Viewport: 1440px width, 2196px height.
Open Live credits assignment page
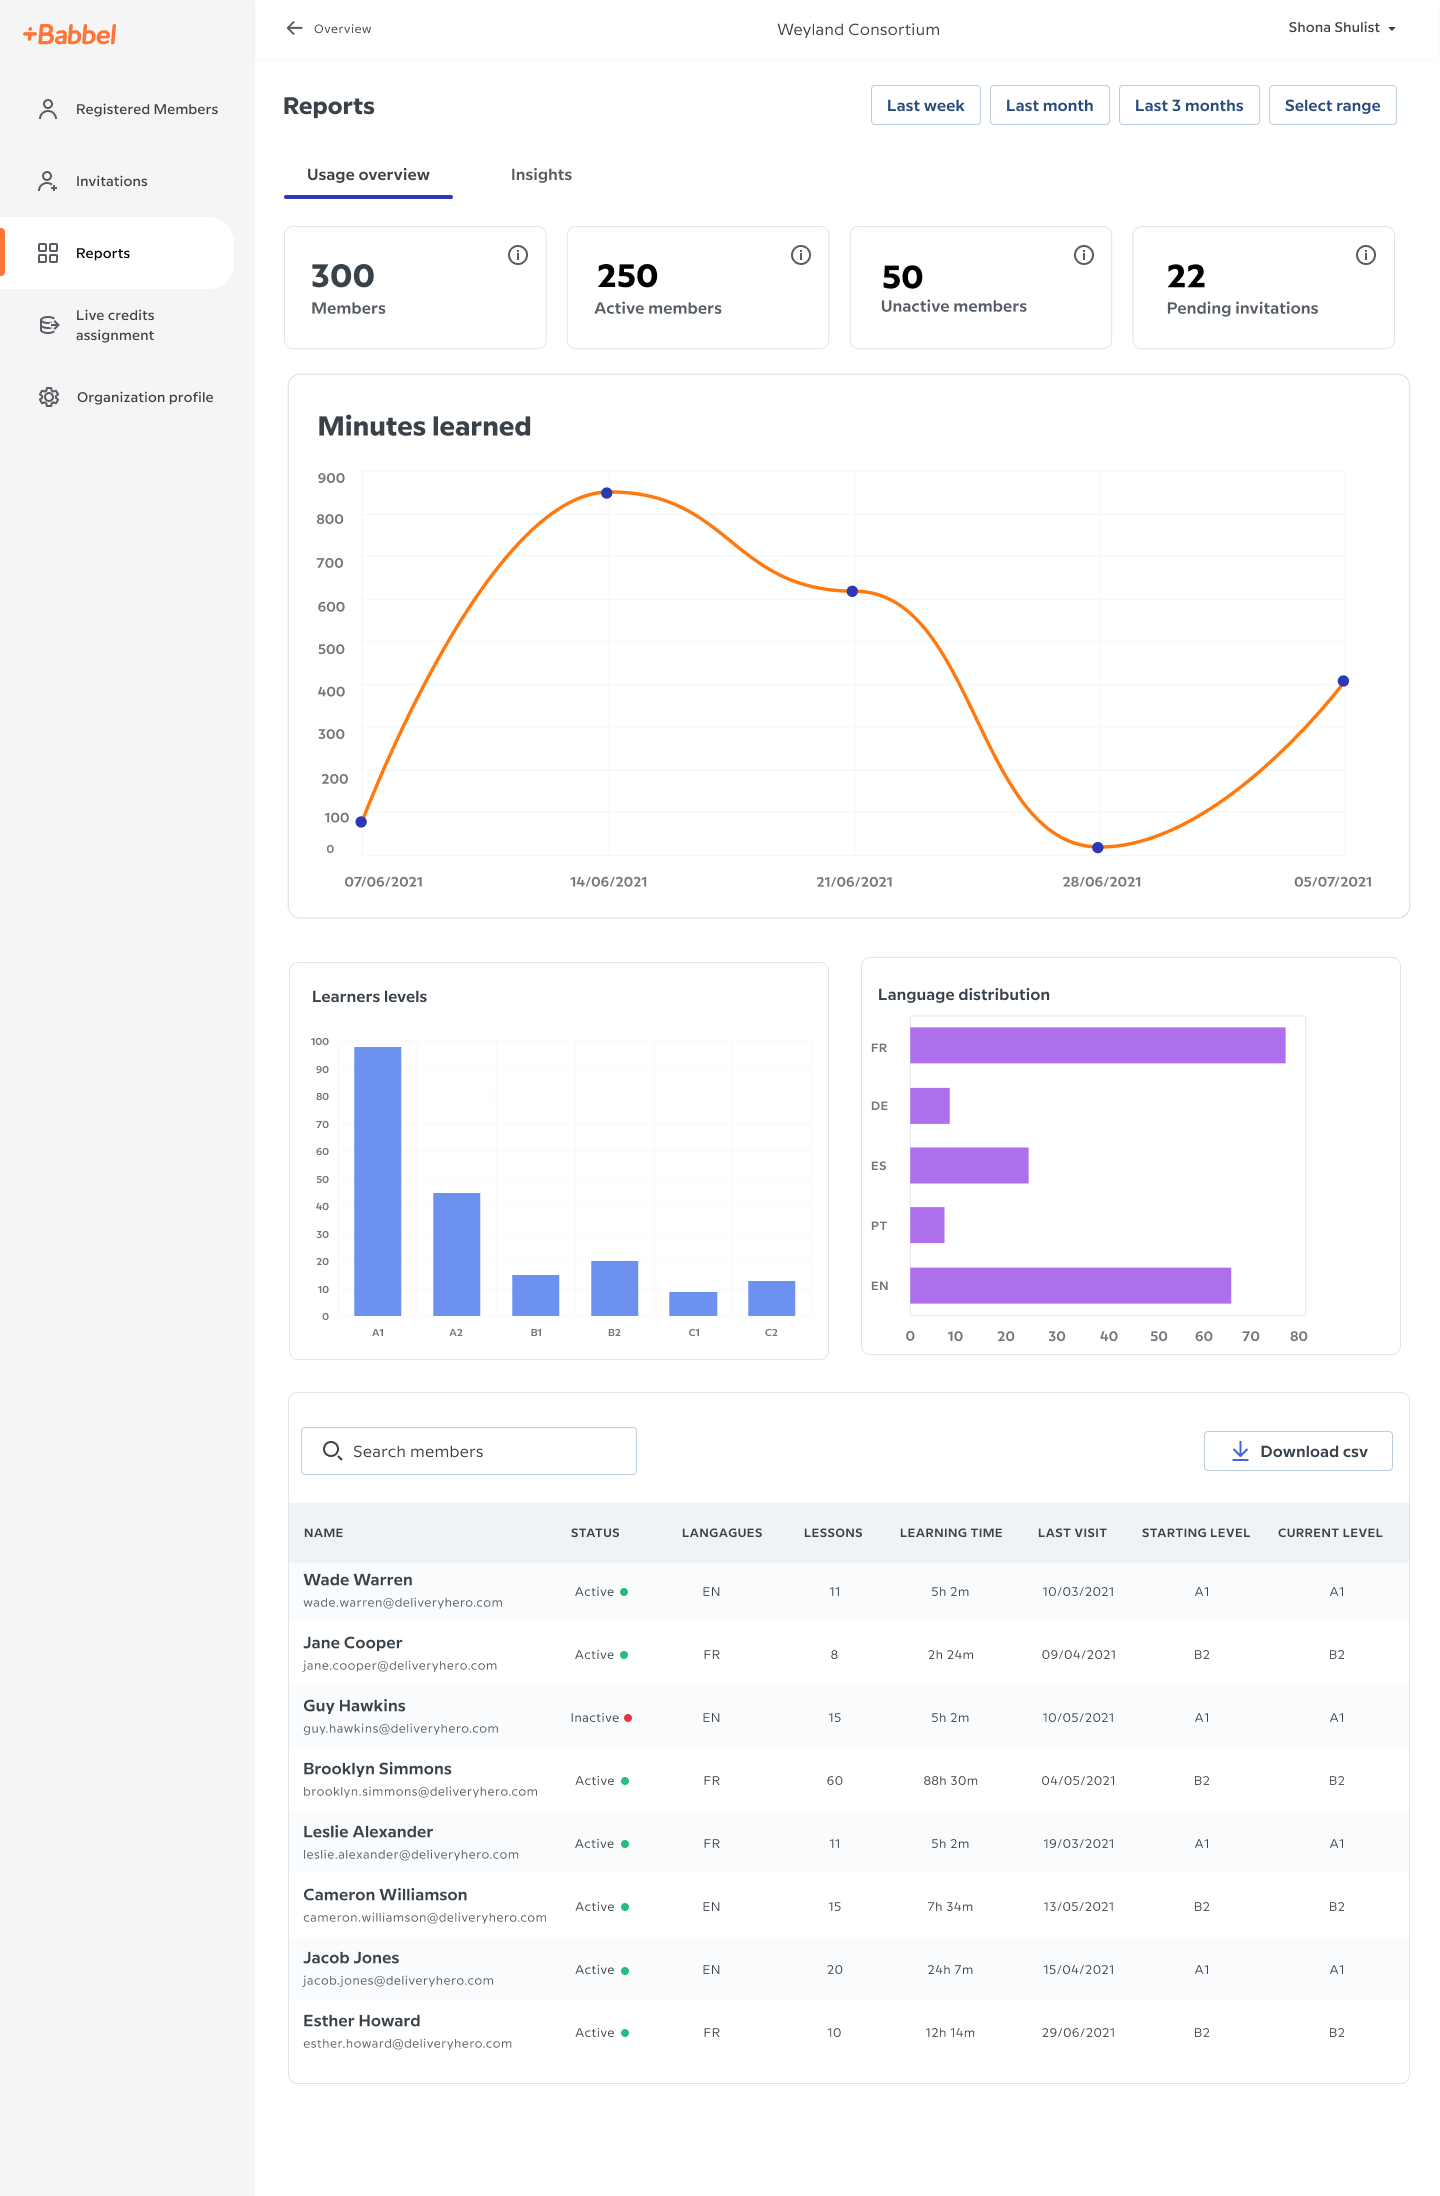coord(117,325)
